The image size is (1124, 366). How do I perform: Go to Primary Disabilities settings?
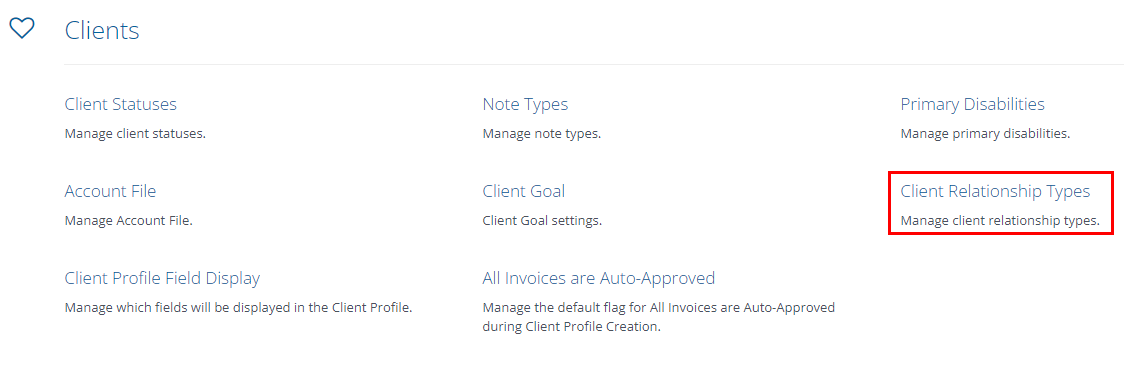(x=972, y=105)
